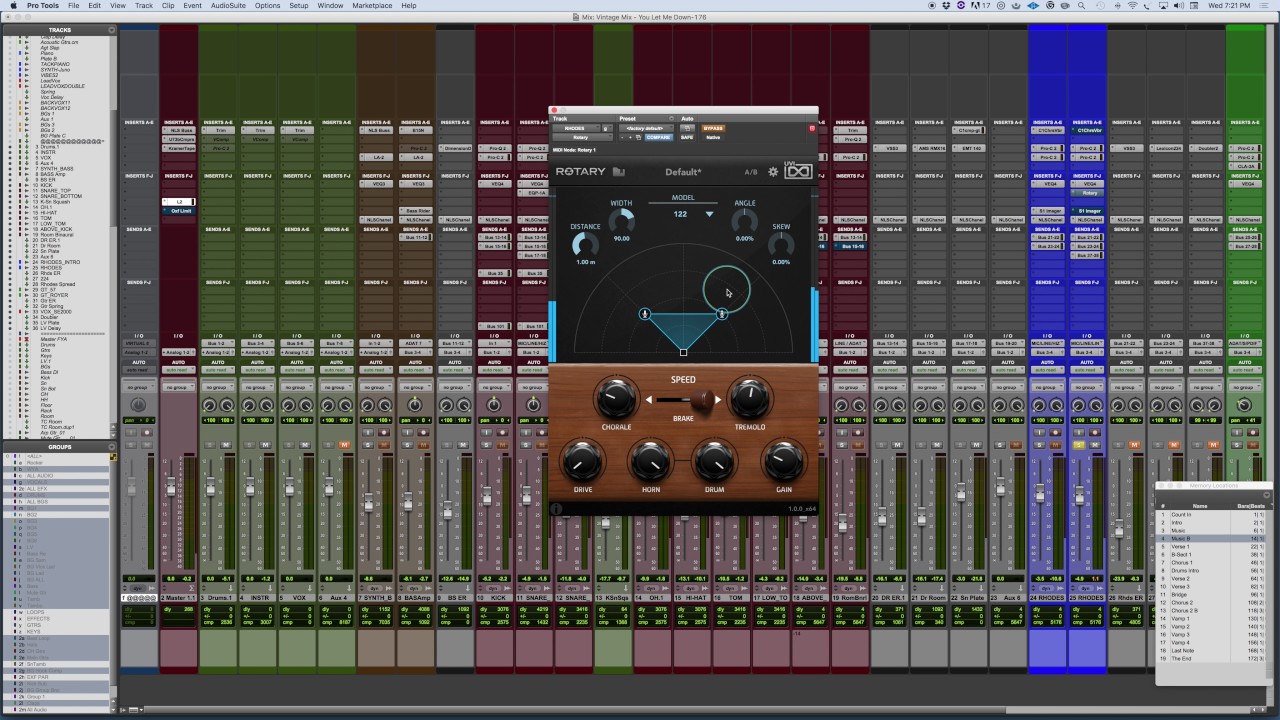Open the Setup menu

click(299, 5)
